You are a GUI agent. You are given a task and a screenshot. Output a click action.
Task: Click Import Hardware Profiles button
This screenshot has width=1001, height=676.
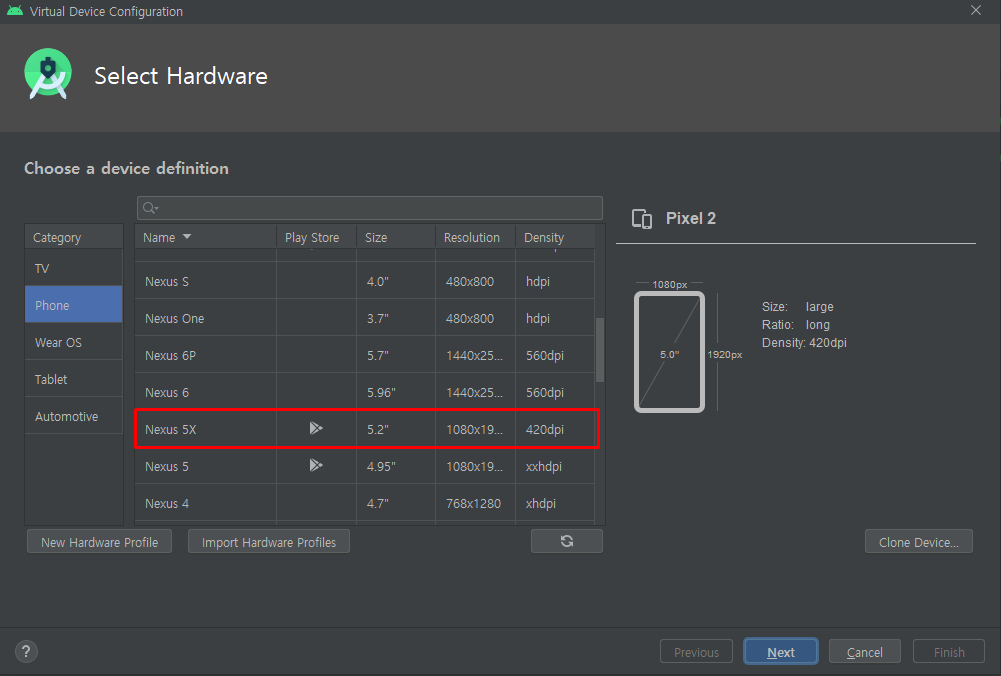269,542
